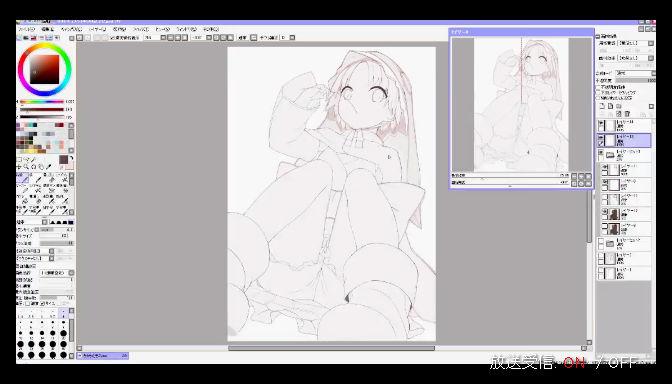672x384 pixels.
Task: Switch color panel to the color wheel icon
Action: pos(19,38)
